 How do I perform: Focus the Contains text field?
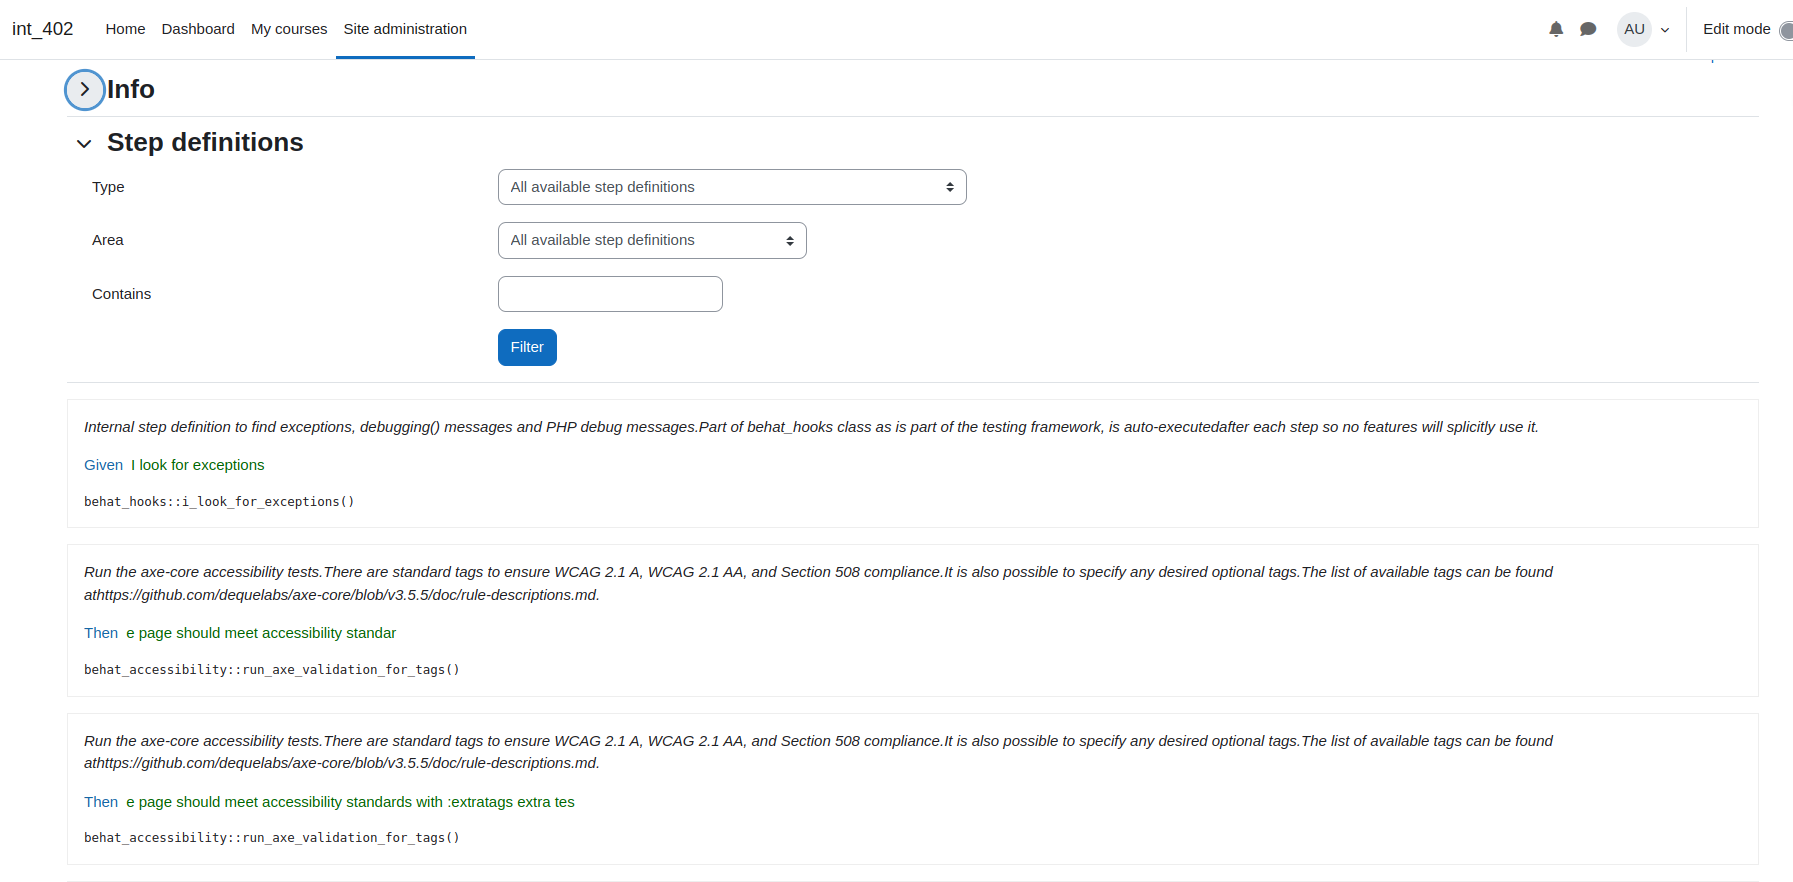(610, 294)
